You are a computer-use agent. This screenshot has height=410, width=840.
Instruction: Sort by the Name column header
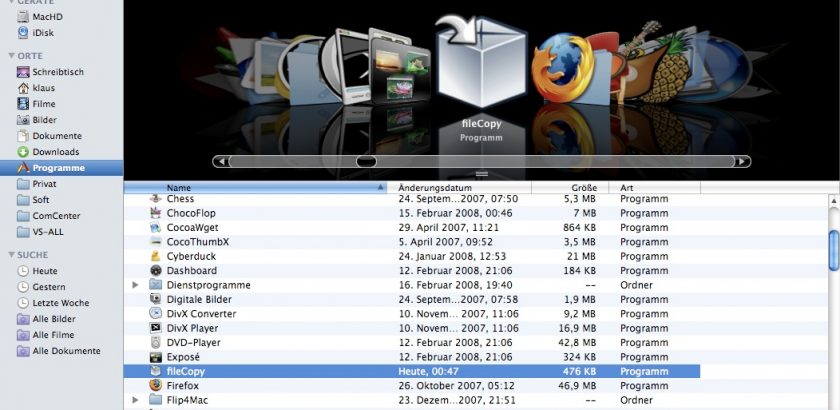256,188
